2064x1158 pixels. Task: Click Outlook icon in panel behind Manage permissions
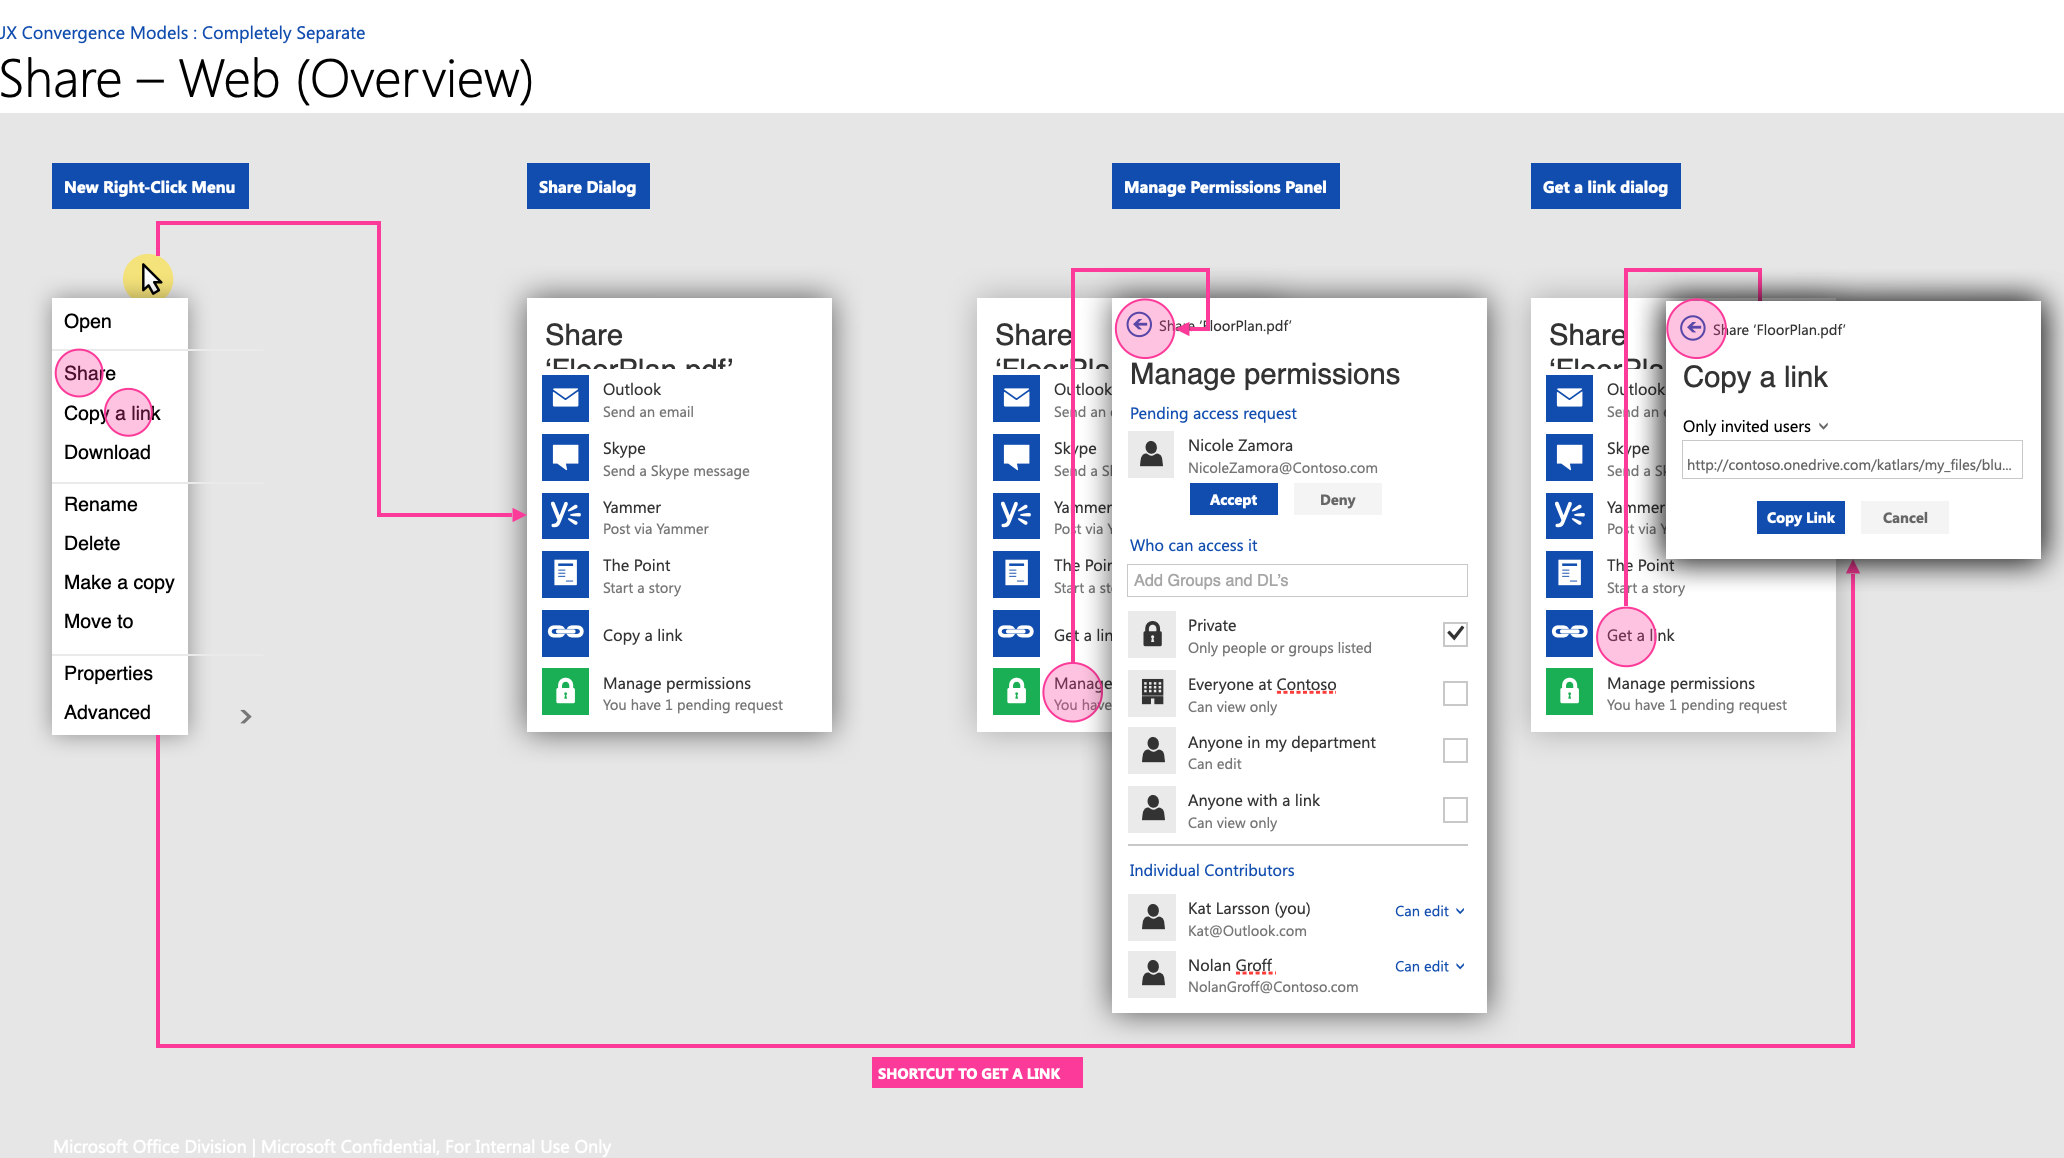pos(1016,398)
